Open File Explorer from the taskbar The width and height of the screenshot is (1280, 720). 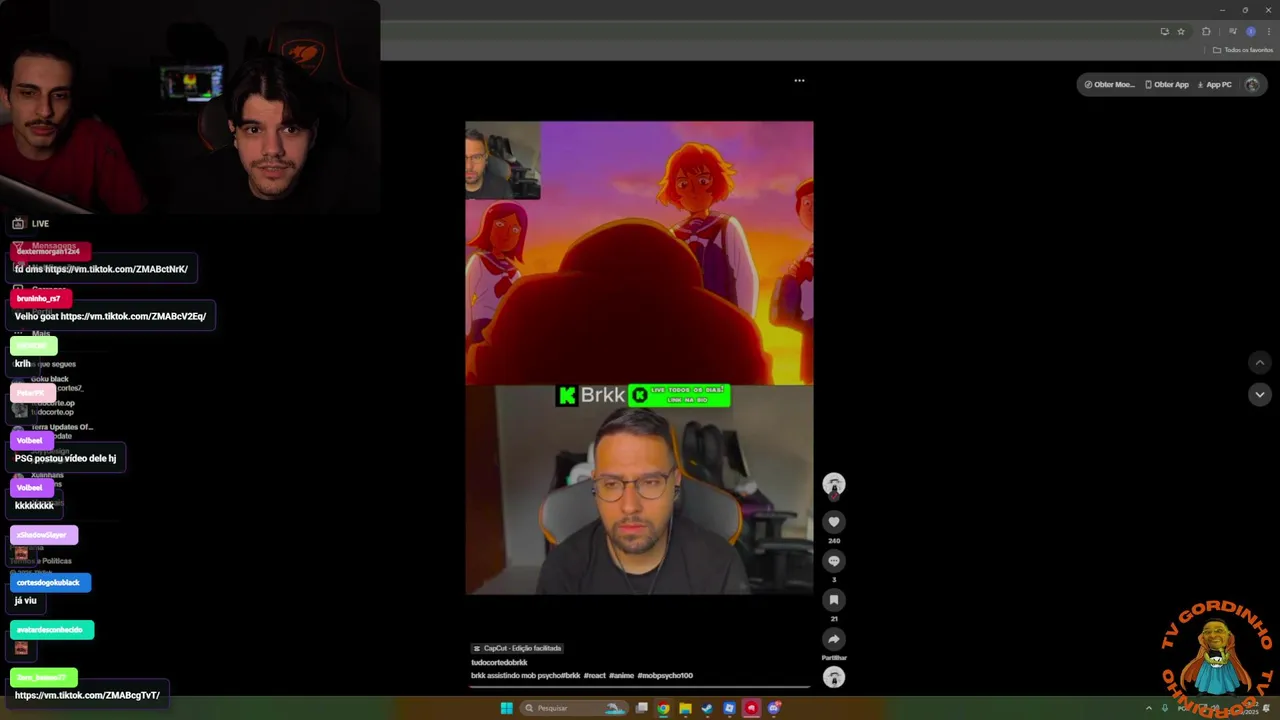(x=685, y=708)
